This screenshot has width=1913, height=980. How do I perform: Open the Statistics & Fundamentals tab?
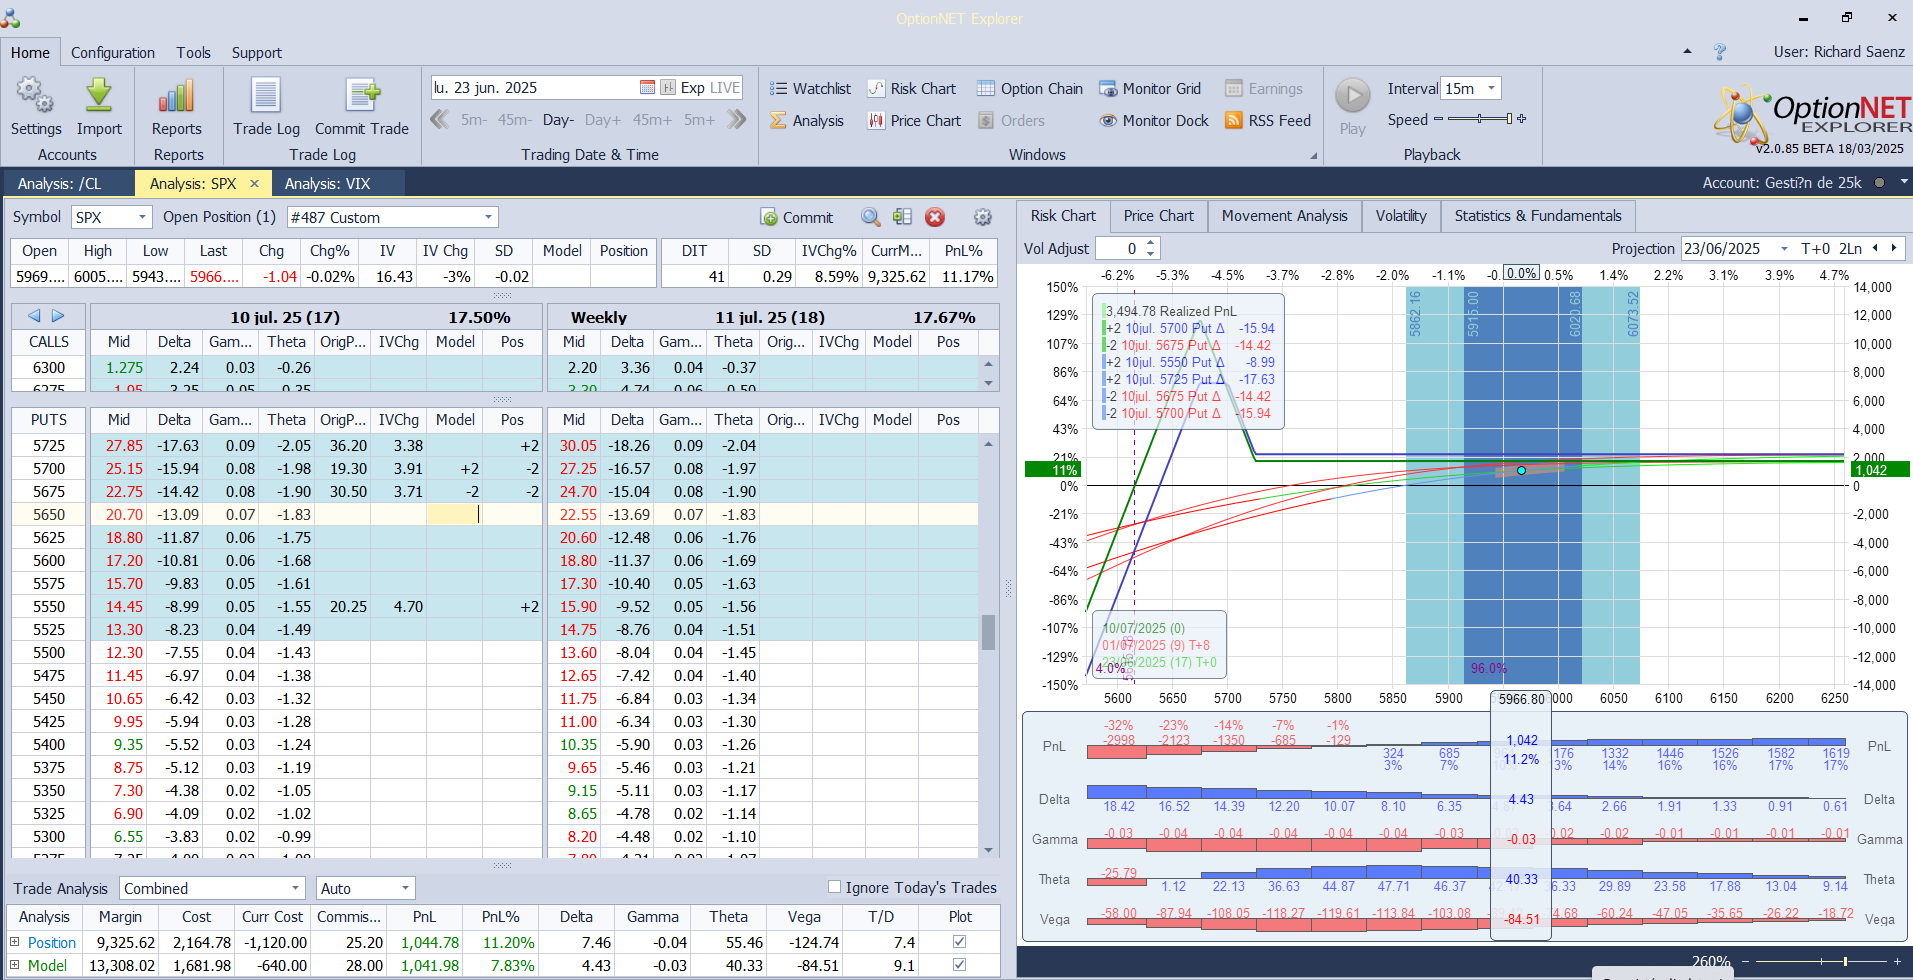tap(1538, 216)
